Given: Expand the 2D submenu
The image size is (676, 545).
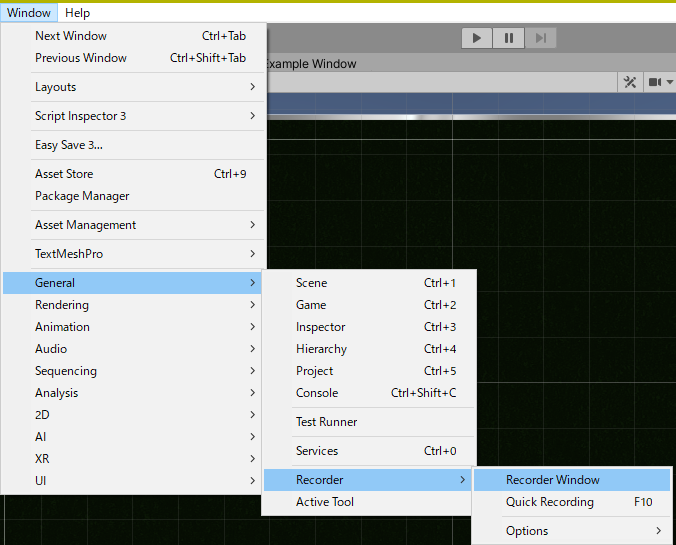Looking at the screenshot, I should click(x=132, y=415).
